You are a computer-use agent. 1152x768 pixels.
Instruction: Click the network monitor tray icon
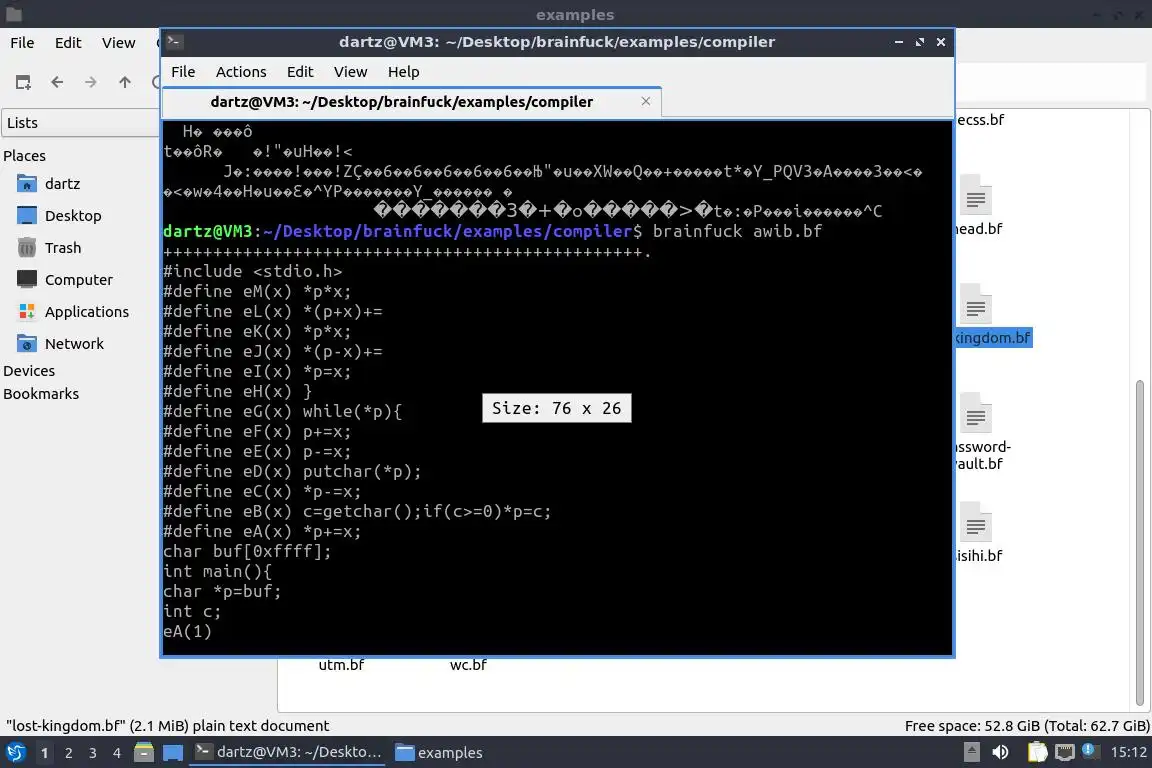tap(1065, 752)
